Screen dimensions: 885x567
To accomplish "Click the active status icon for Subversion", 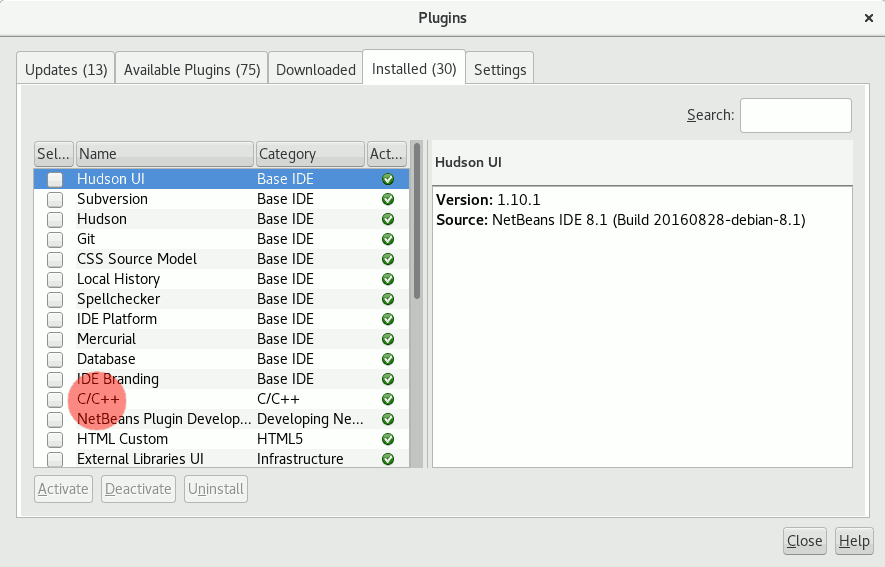I will coord(388,199).
